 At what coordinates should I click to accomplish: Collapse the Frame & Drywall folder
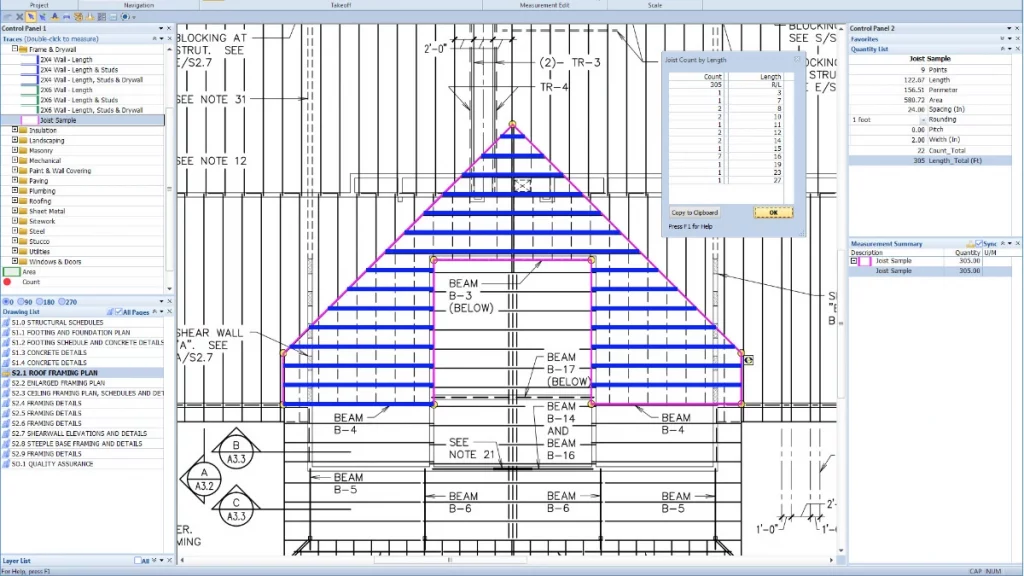tap(14, 48)
